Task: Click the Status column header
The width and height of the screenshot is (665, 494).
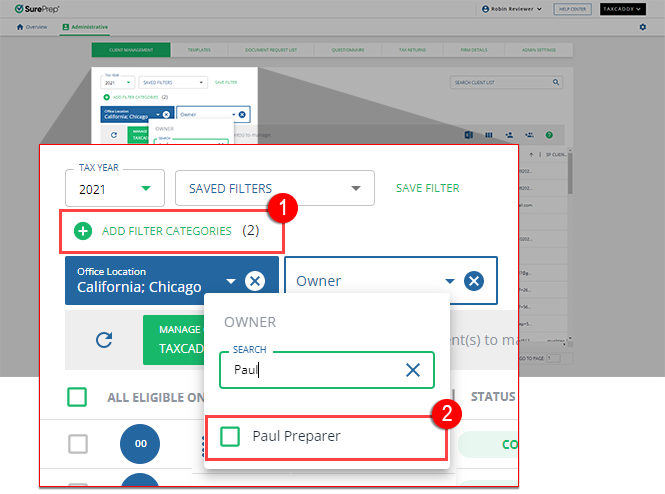Action: 493,396
